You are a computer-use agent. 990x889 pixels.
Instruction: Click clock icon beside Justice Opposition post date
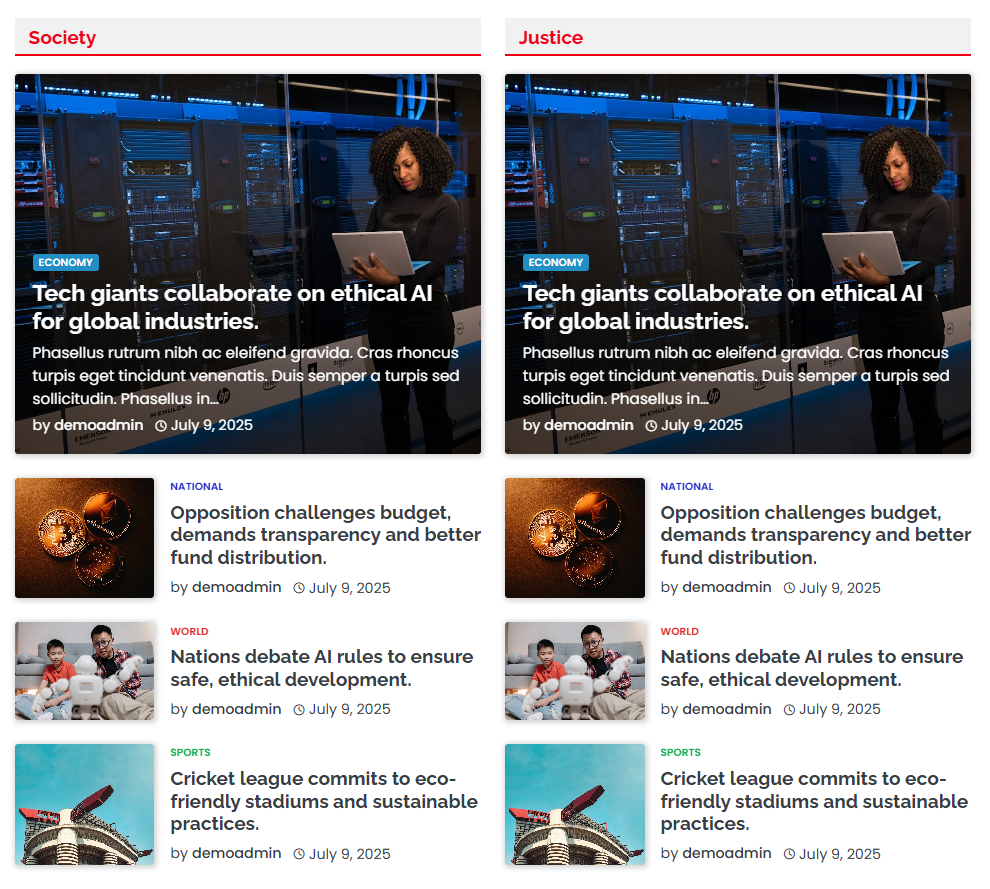pos(789,588)
